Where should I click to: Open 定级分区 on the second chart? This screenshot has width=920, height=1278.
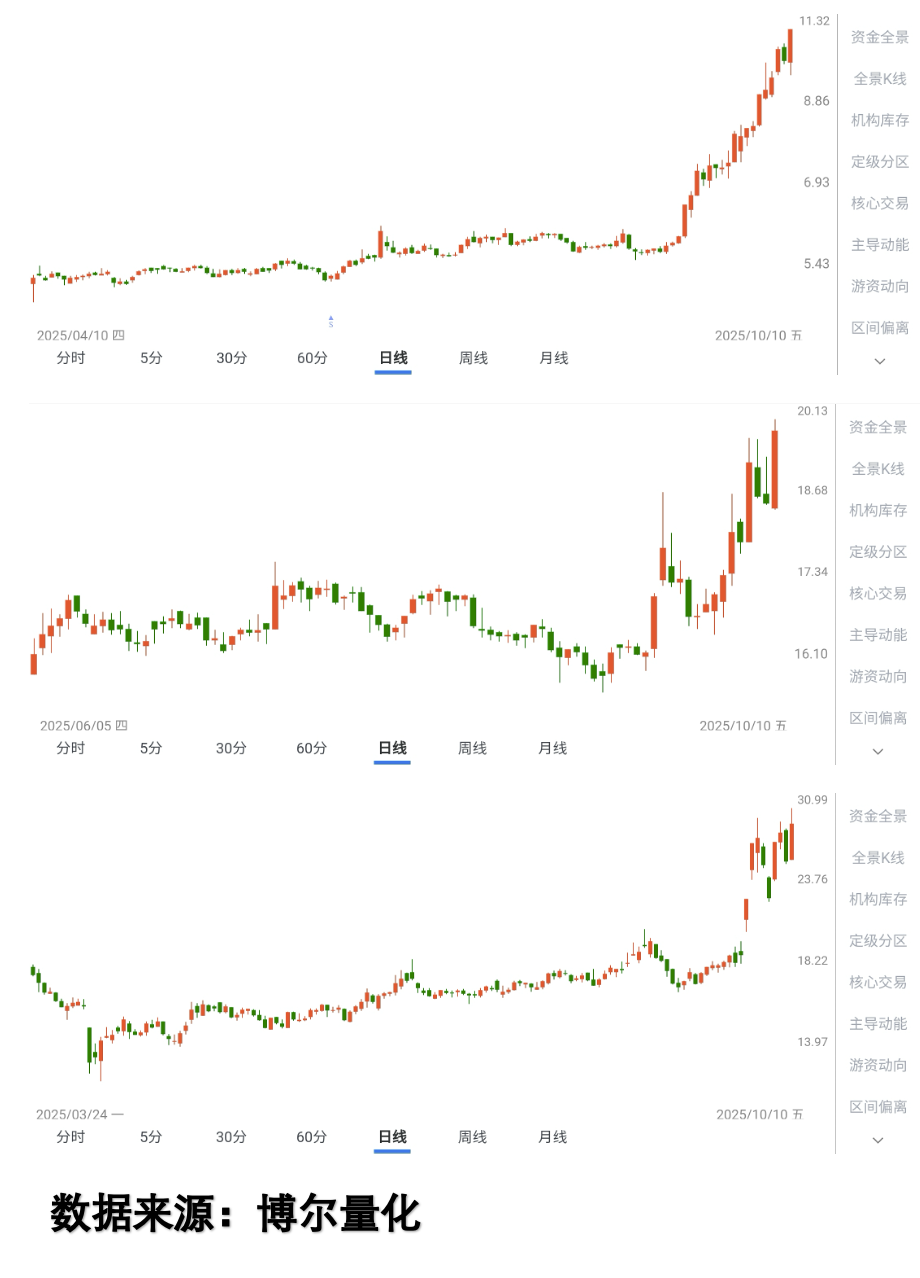pyautogui.click(x=877, y=550)
